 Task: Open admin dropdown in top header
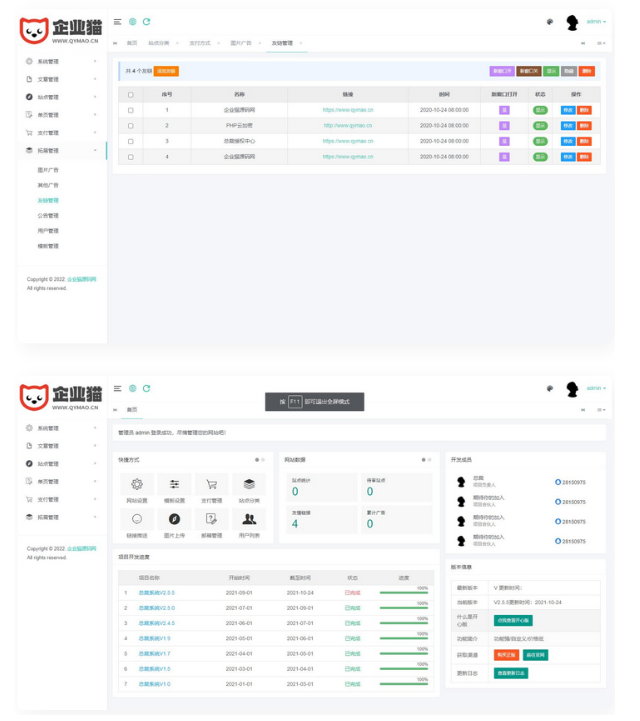[595, 21]
